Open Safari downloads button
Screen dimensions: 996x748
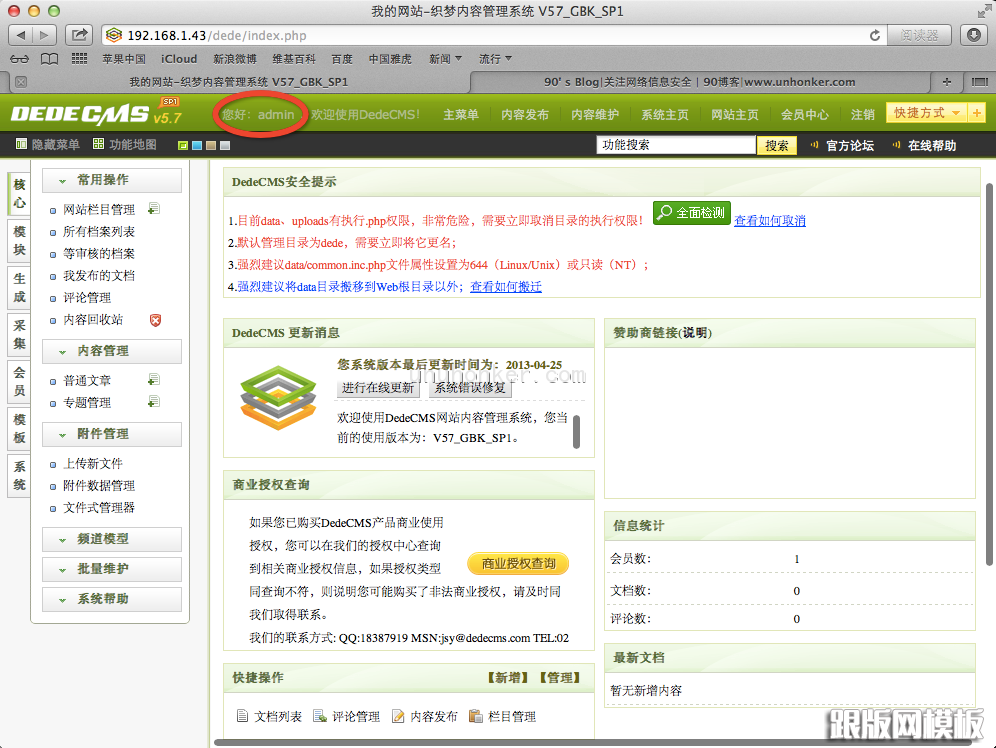pyautogui.click(x=974, y=35)
